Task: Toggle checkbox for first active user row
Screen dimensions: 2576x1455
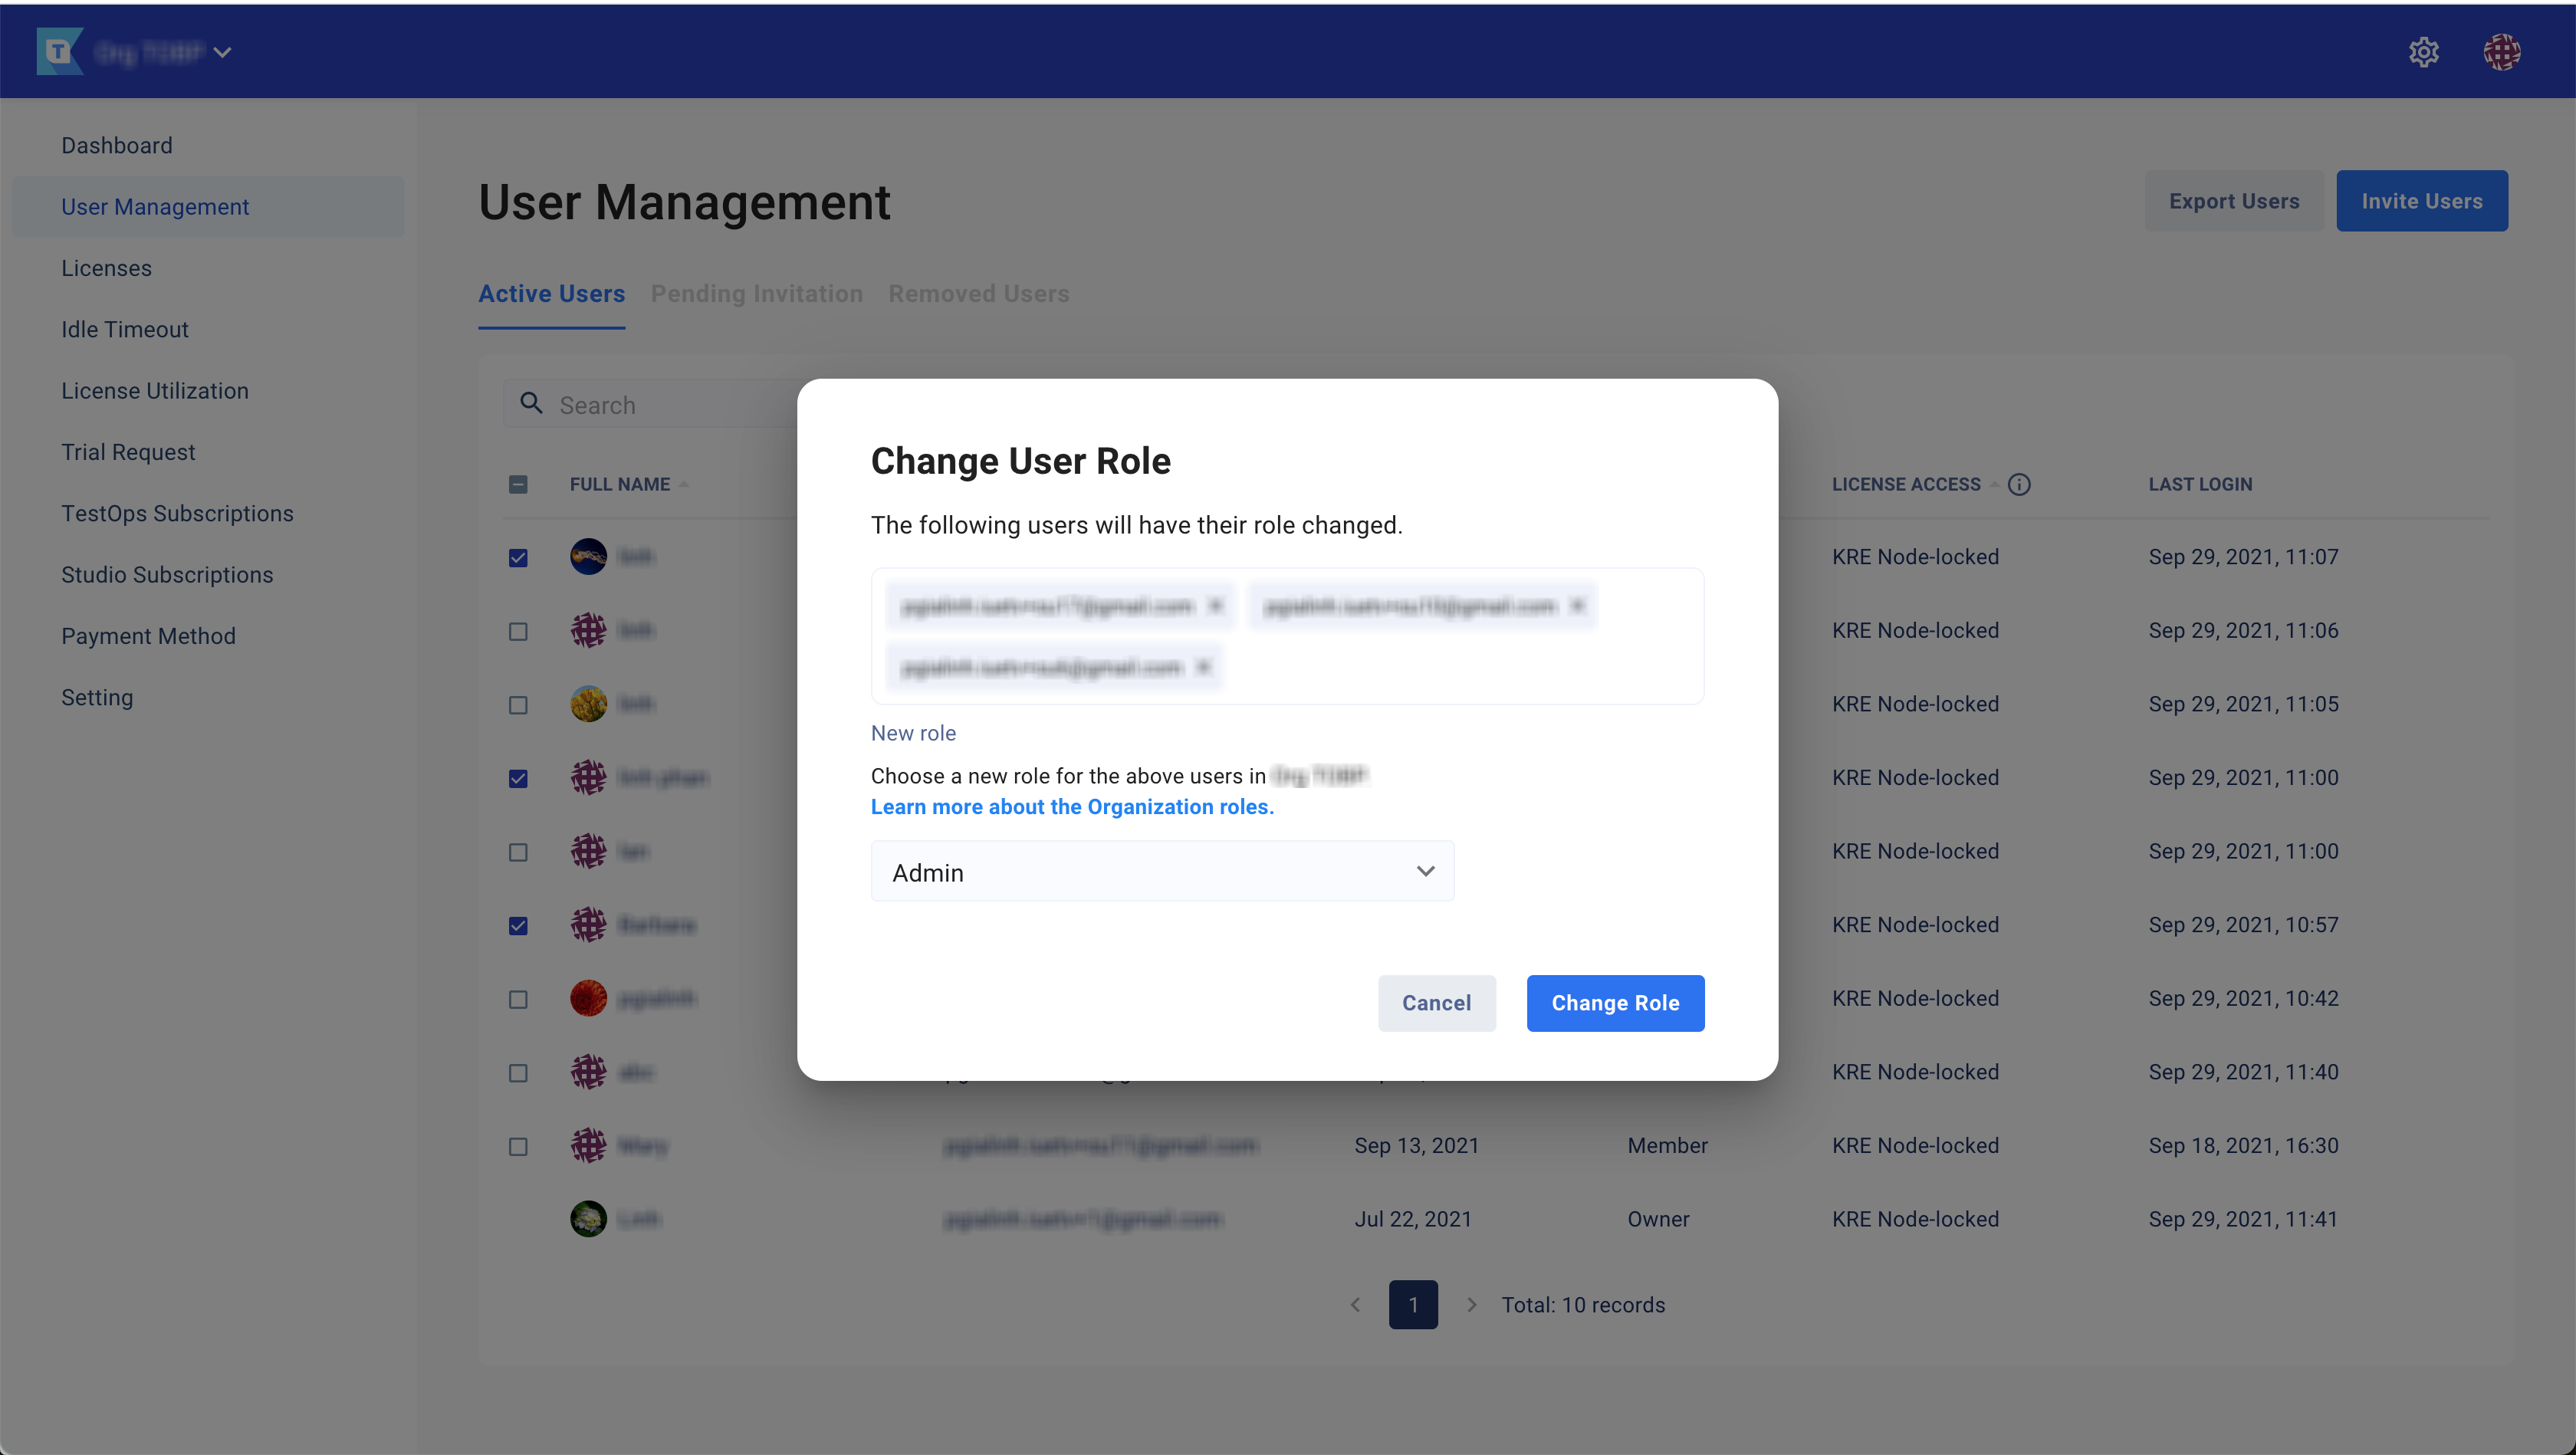Action: pos(518,557)
